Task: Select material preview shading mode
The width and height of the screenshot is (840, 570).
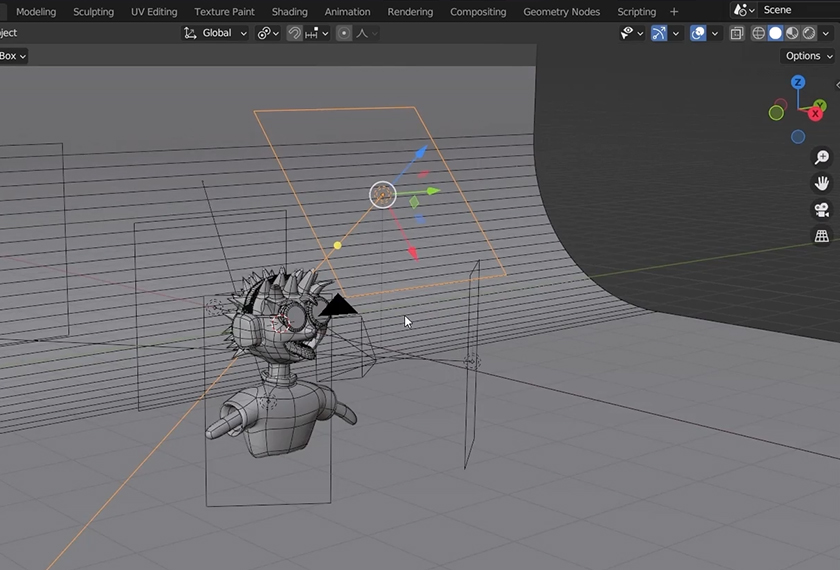Action: (792, 33)
